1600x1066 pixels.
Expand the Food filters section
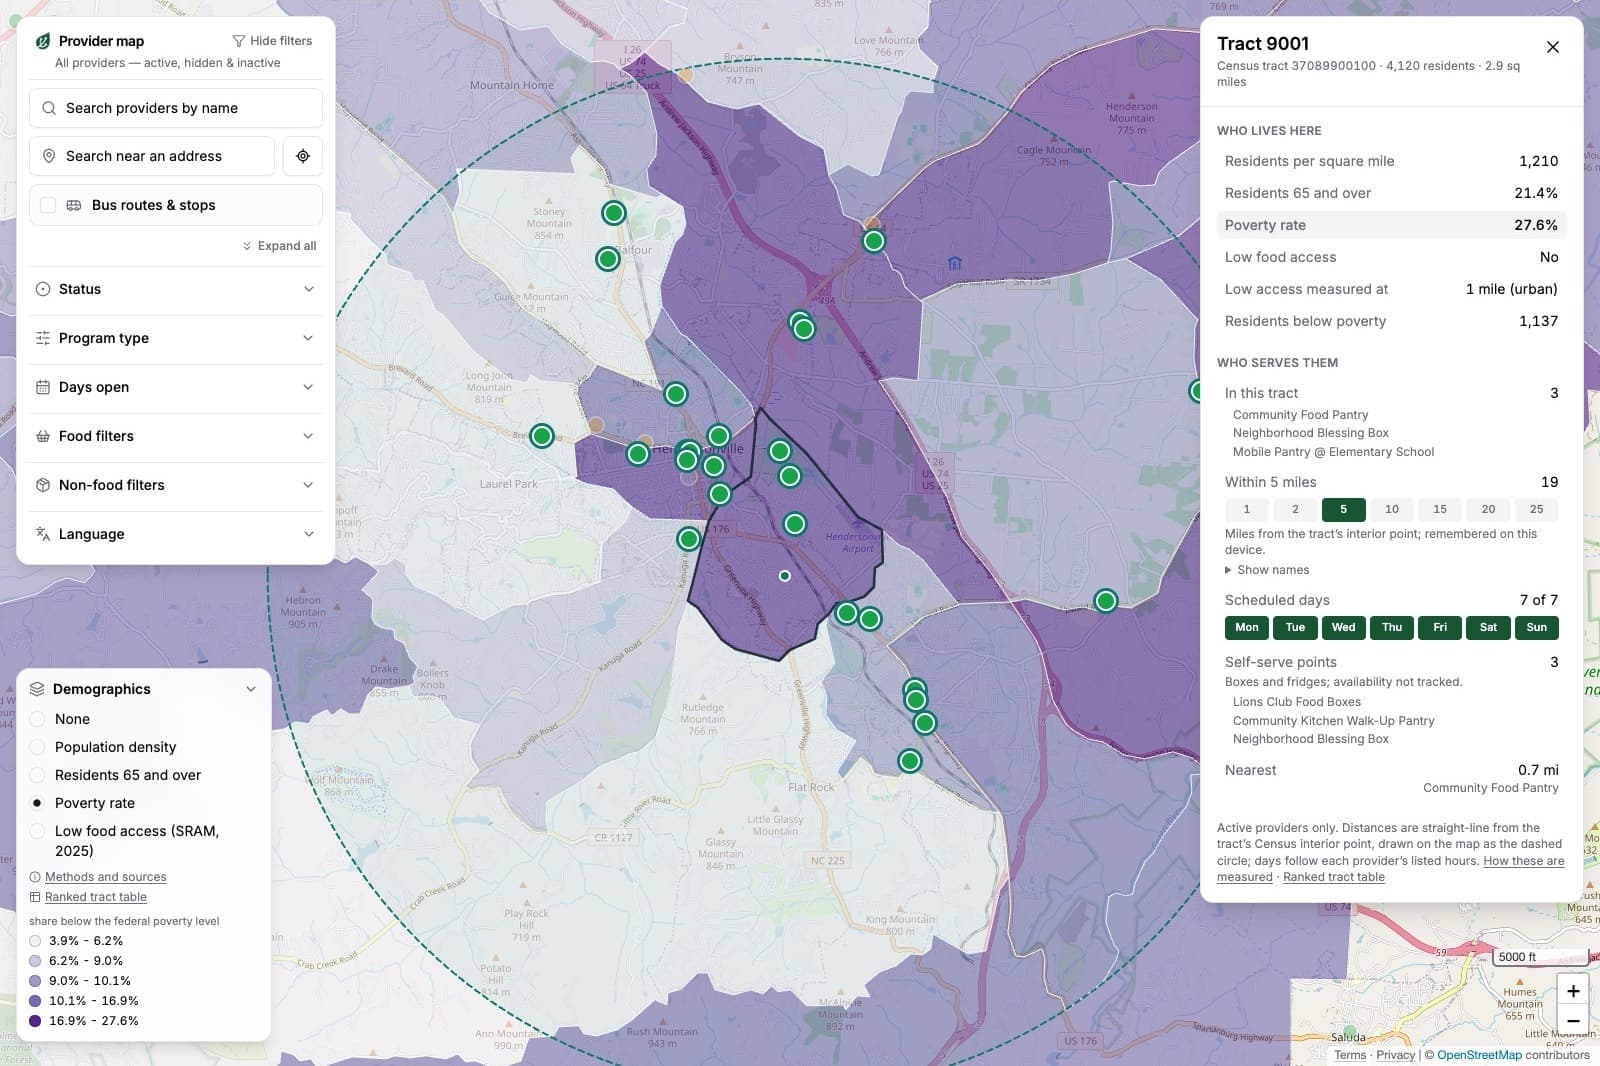pos(176,436)
